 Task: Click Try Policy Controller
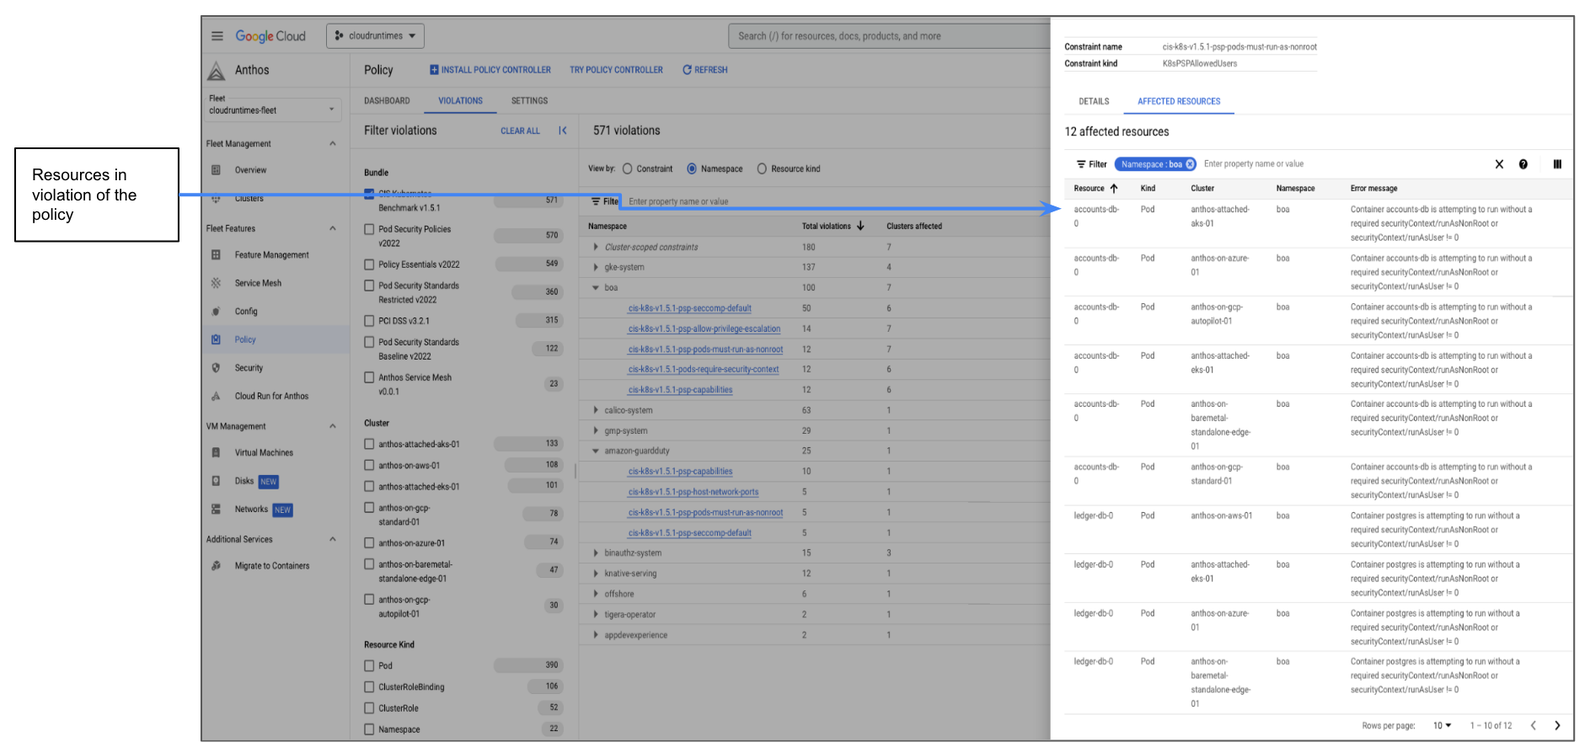[x=616, y=70]
